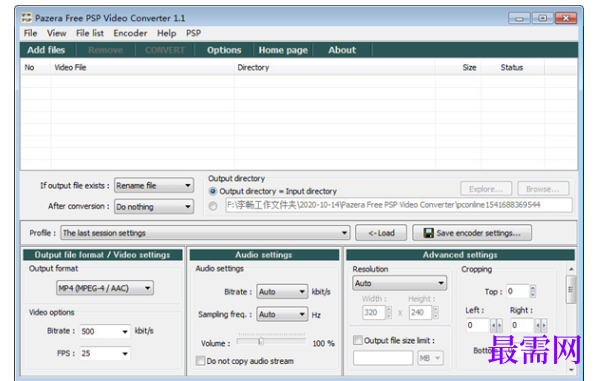Click the output file size limit input
Viewport: 600px width, 381px height.
383,358
